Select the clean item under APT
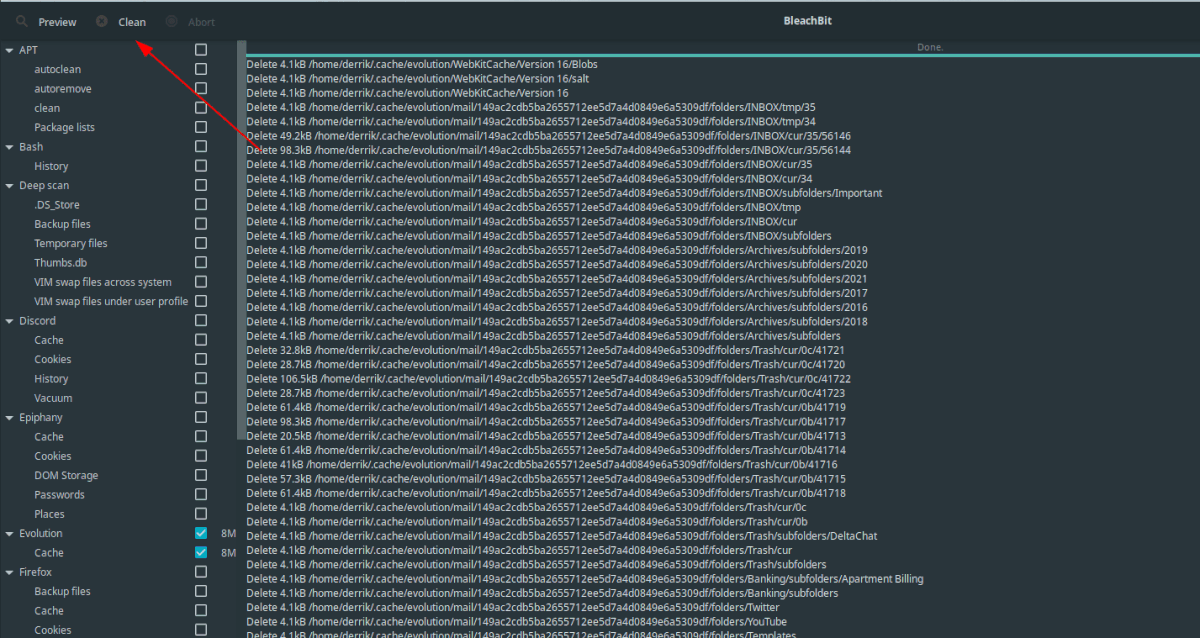Viewport: 1200px width, 638px height. (47, 108)
